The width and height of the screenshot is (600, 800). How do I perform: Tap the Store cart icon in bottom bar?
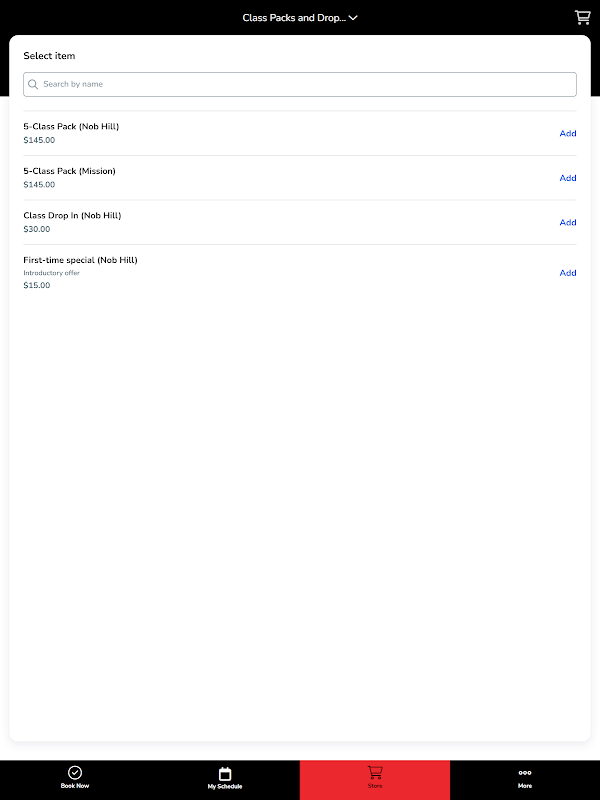[375, 772]
